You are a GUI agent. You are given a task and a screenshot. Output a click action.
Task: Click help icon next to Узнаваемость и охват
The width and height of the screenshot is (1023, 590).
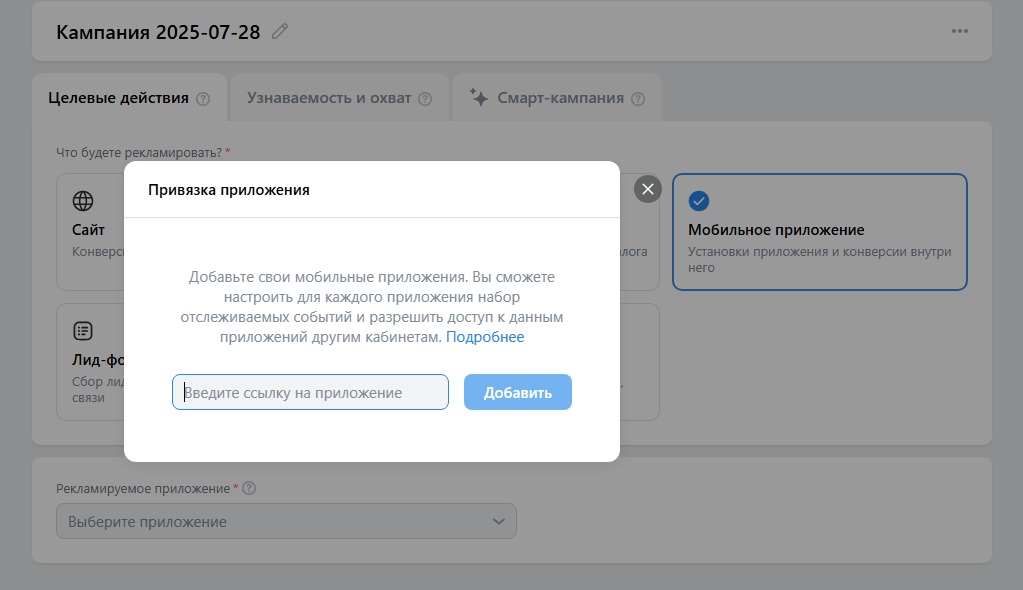pos(425,99)
